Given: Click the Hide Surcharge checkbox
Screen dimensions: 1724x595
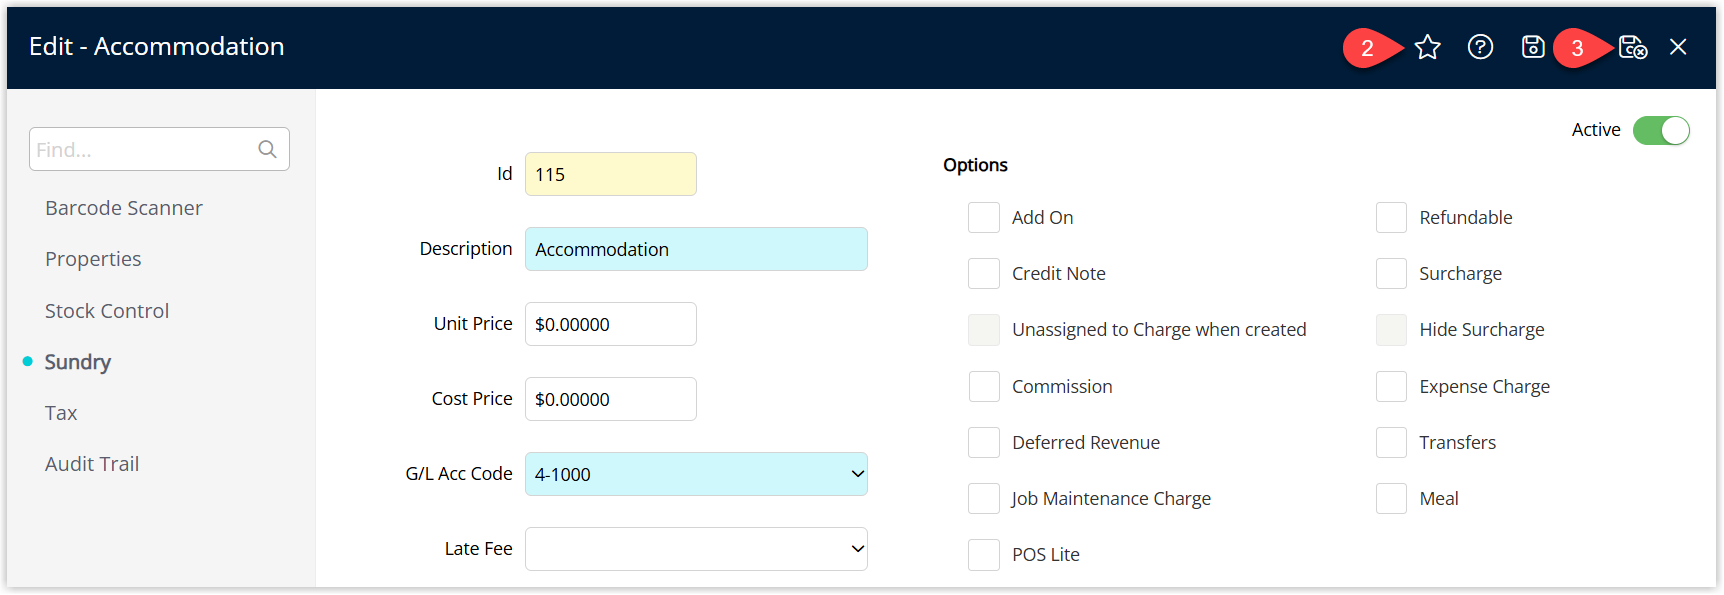Looking at the screenshot, I should pyautogui.click(x=1391, y=329).
